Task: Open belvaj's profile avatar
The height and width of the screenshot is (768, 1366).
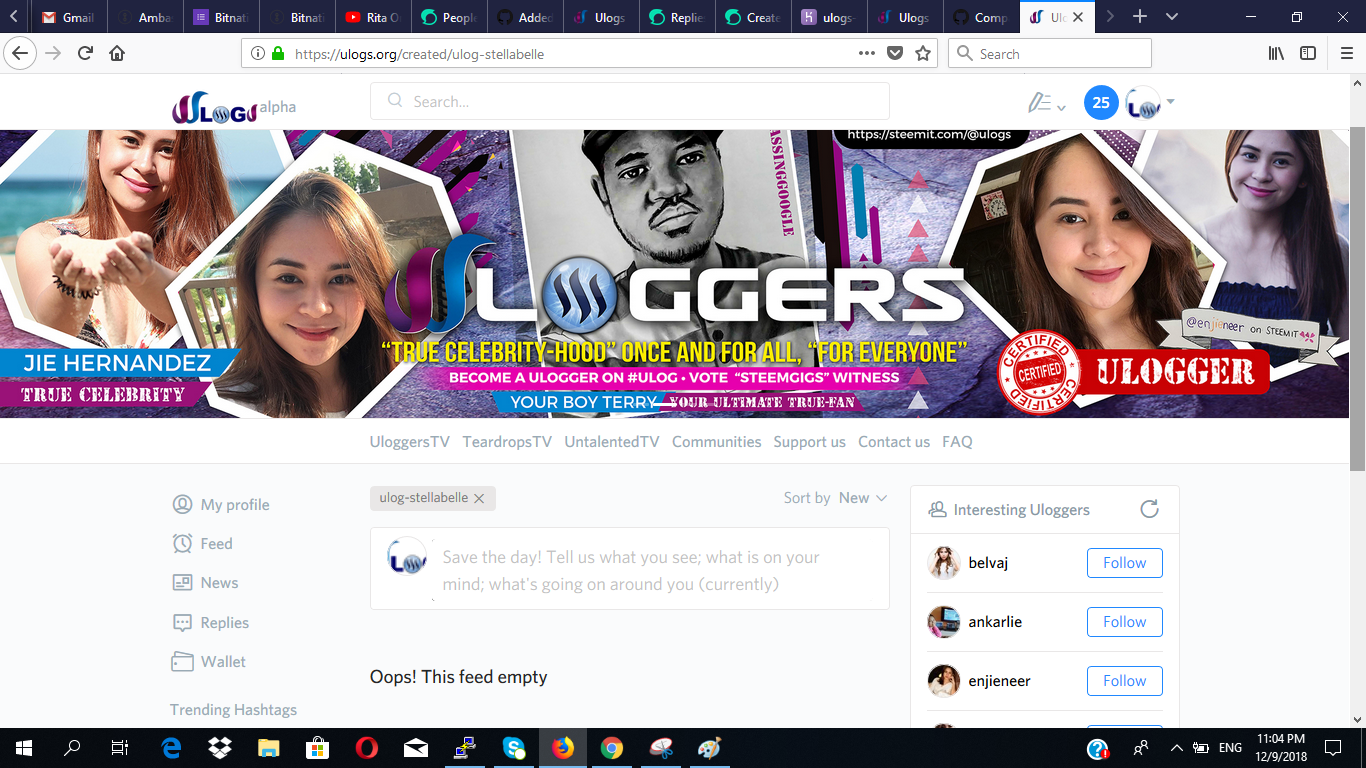Action: 944,563
